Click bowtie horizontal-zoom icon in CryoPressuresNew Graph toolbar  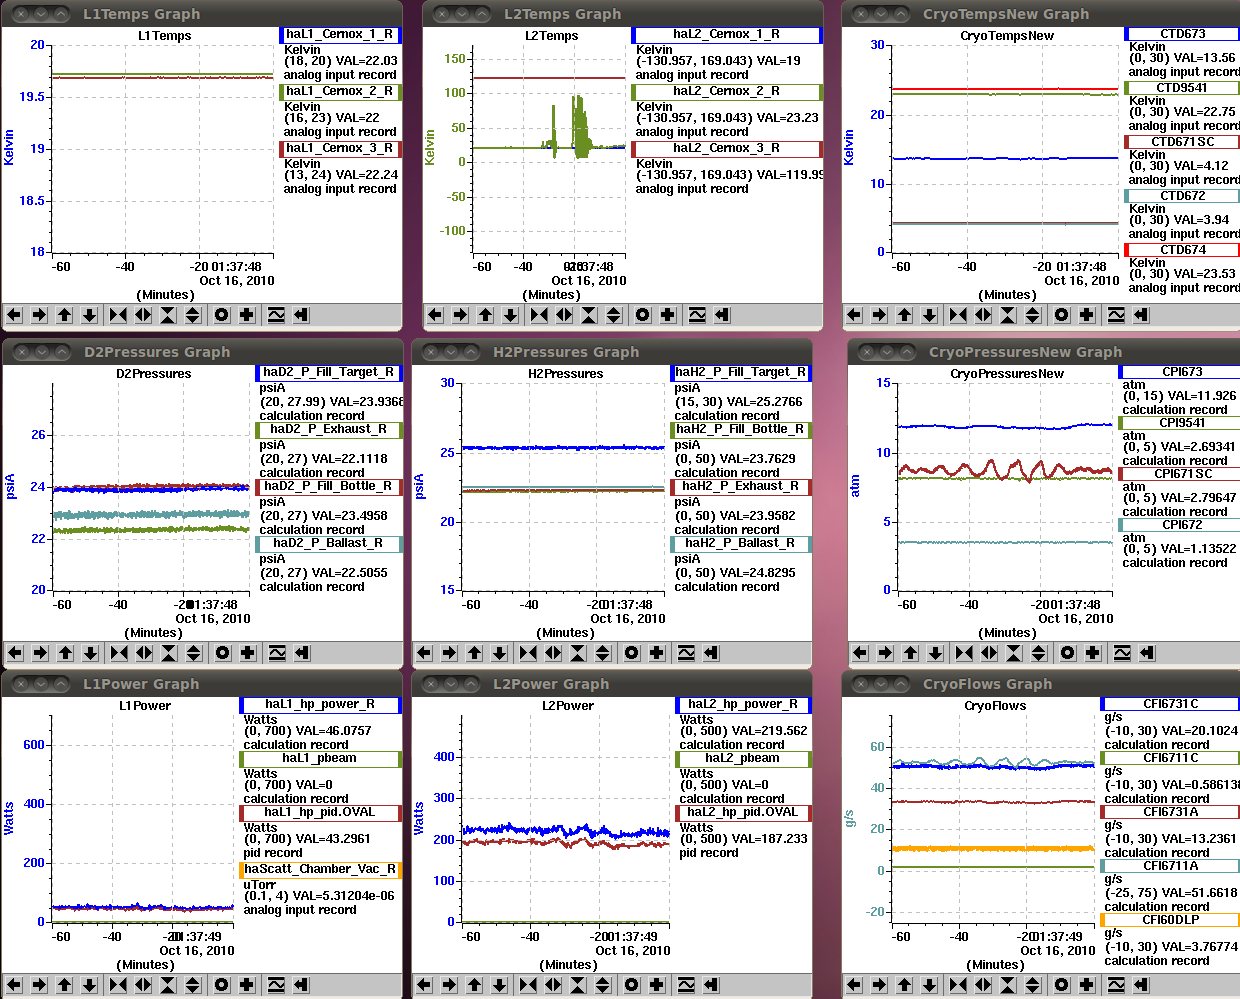(x=964, y=653)
